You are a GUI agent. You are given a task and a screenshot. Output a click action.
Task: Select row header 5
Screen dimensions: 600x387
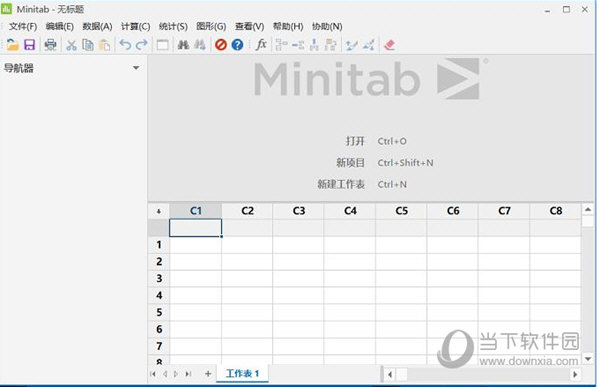pos(159,312)
